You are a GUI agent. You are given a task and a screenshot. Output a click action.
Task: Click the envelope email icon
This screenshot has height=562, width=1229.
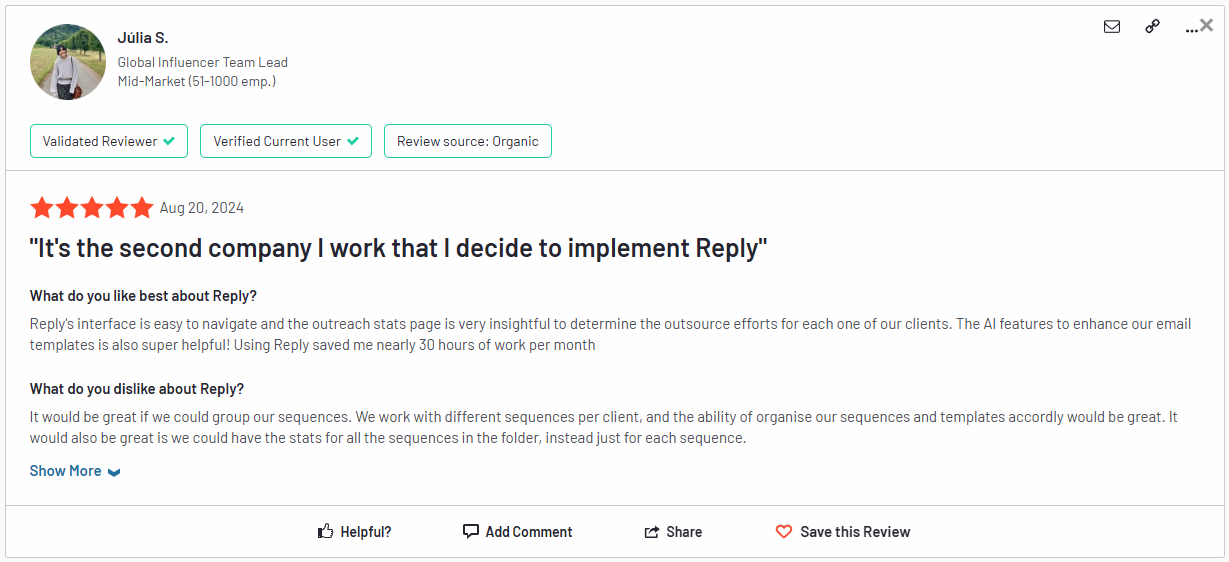pos(1112,27)
